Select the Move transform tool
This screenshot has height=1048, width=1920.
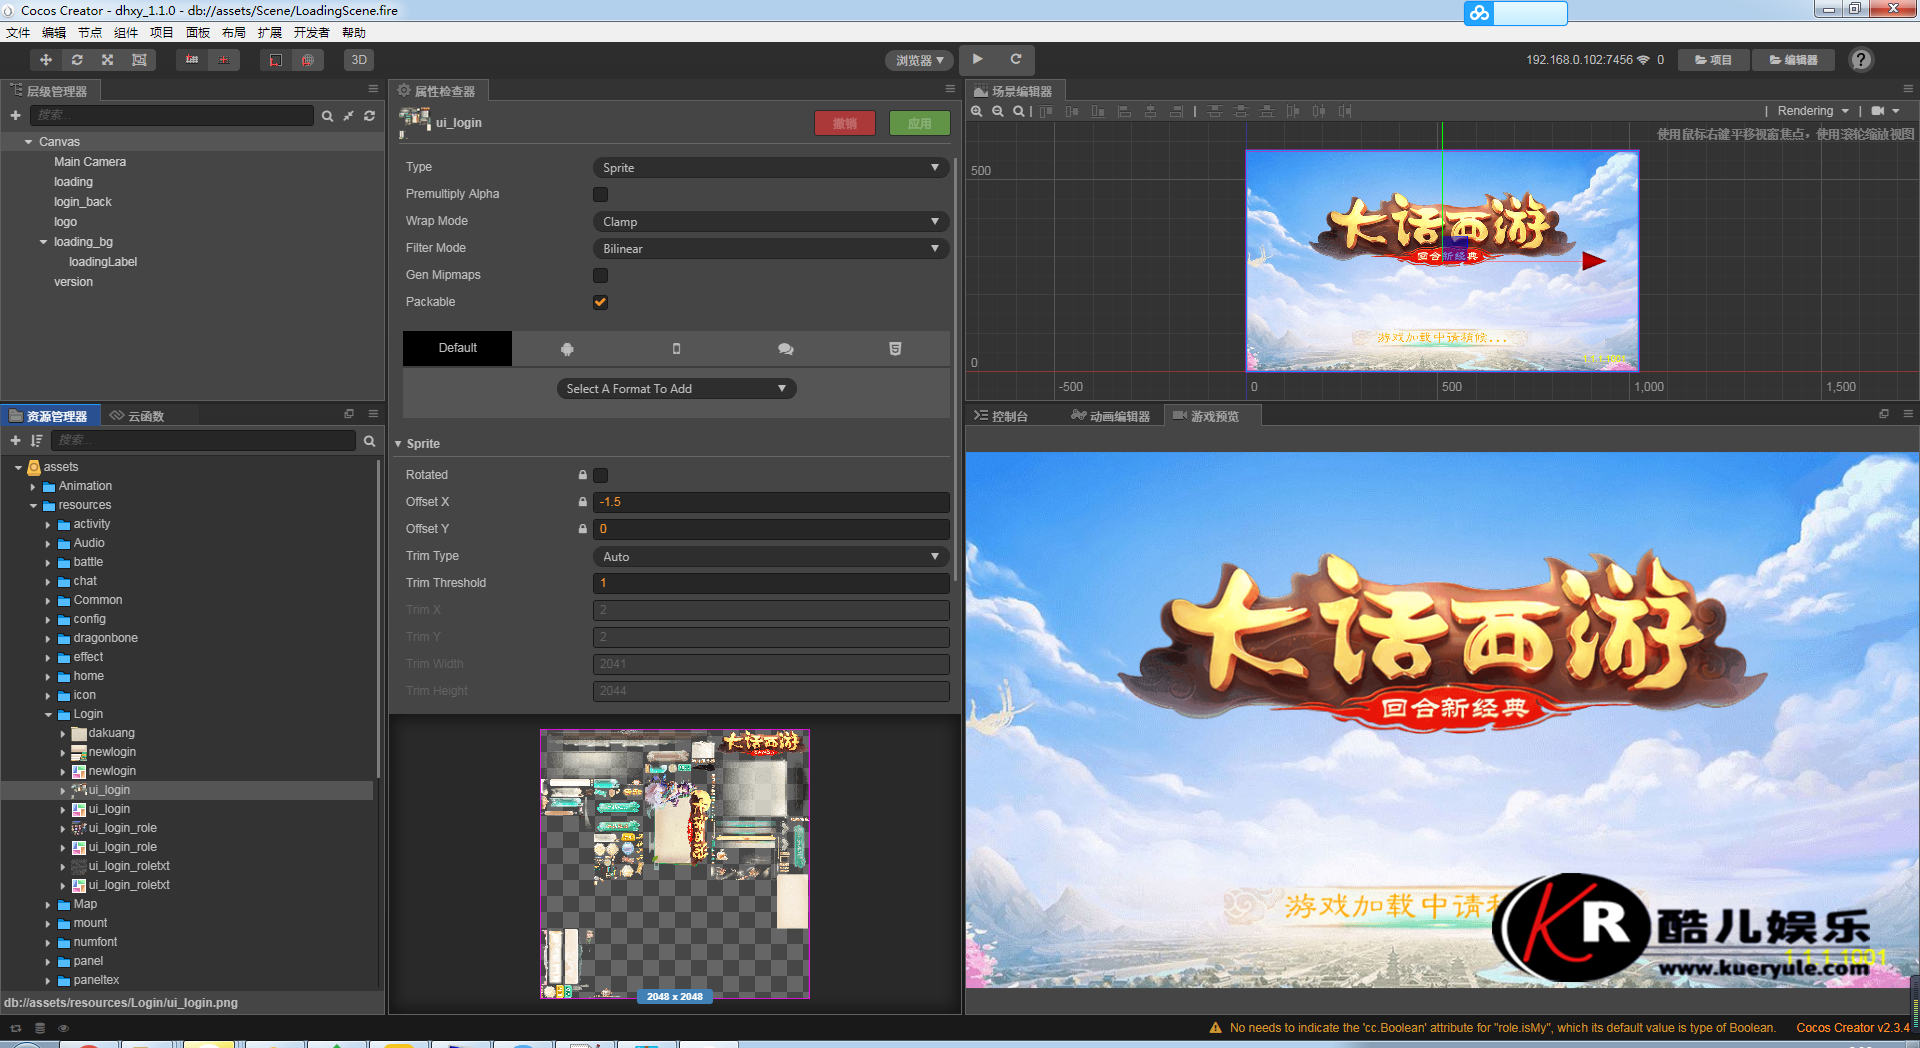(46, 60)
